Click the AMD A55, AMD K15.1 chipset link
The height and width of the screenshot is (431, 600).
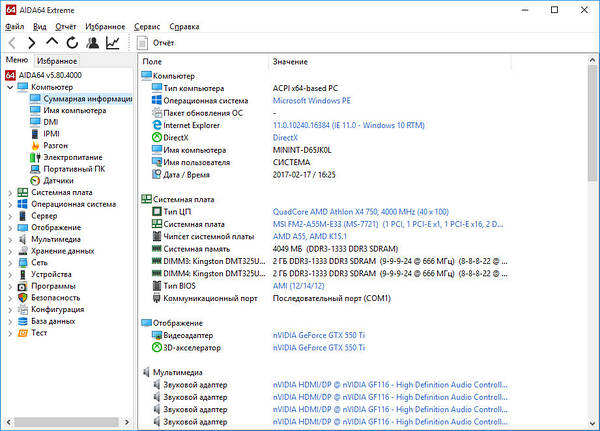click(x=310, y=237)
